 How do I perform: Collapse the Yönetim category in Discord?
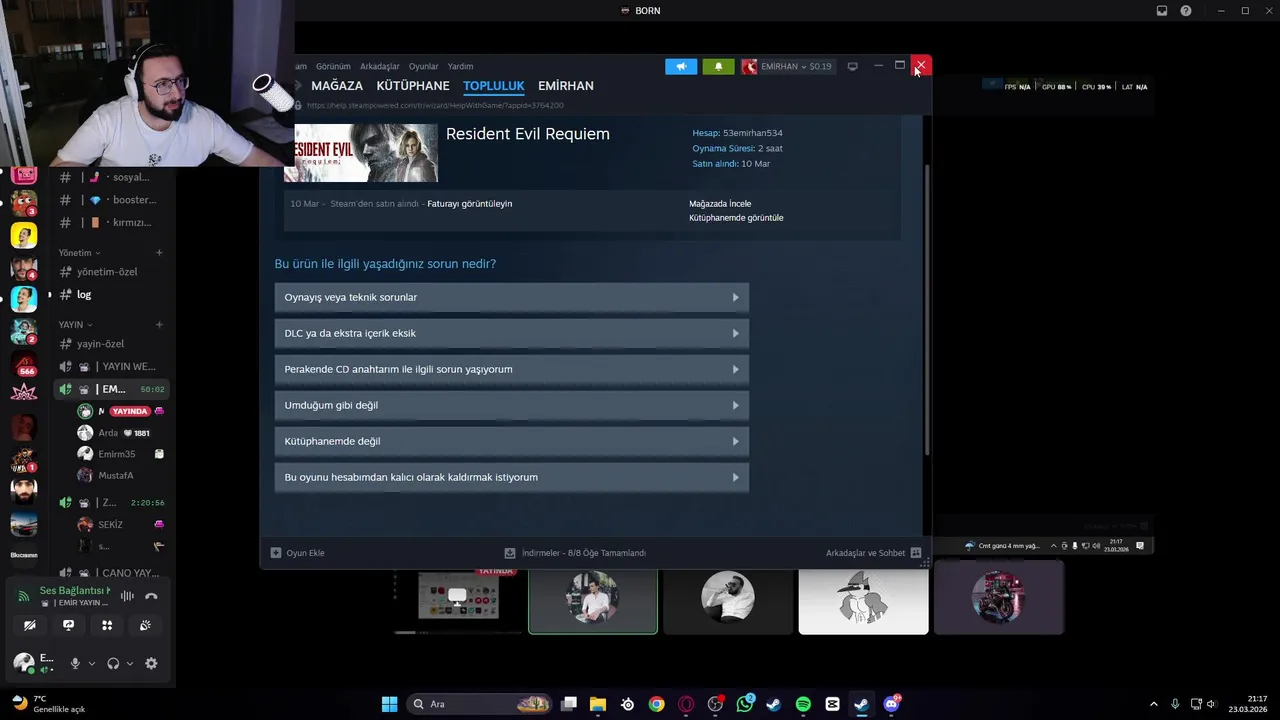[79, 253]
